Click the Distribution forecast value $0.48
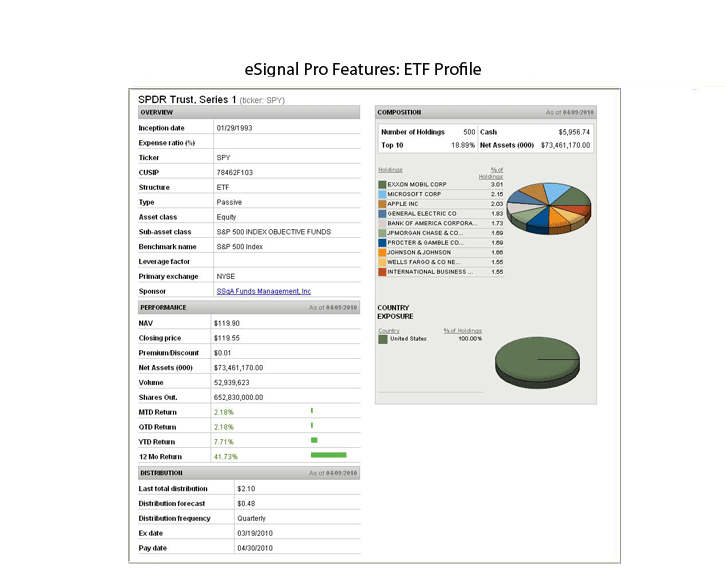Image resolution: width=725 pixels, height=580 pixels. 246,504
